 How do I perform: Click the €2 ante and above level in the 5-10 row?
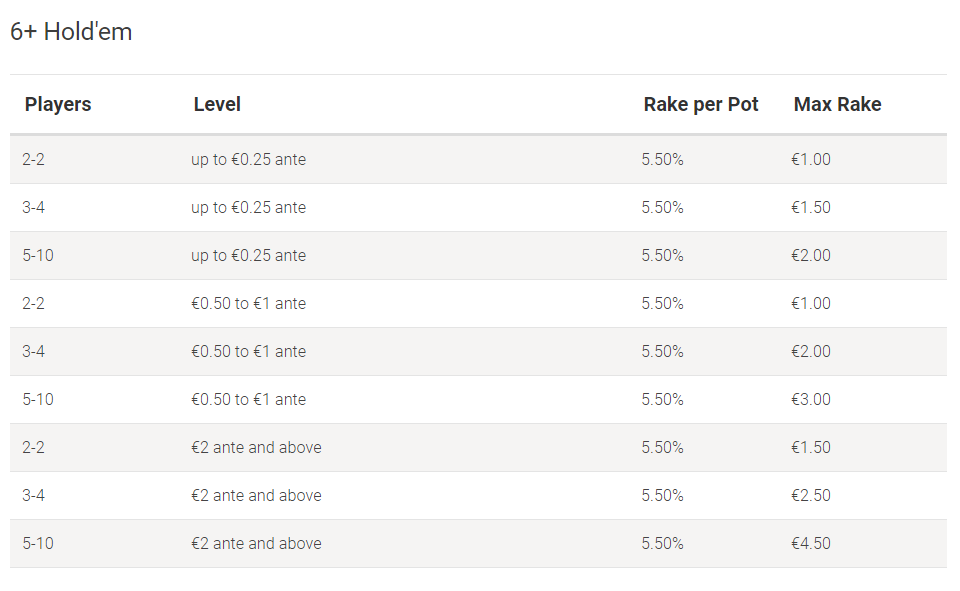coord(256,543)
